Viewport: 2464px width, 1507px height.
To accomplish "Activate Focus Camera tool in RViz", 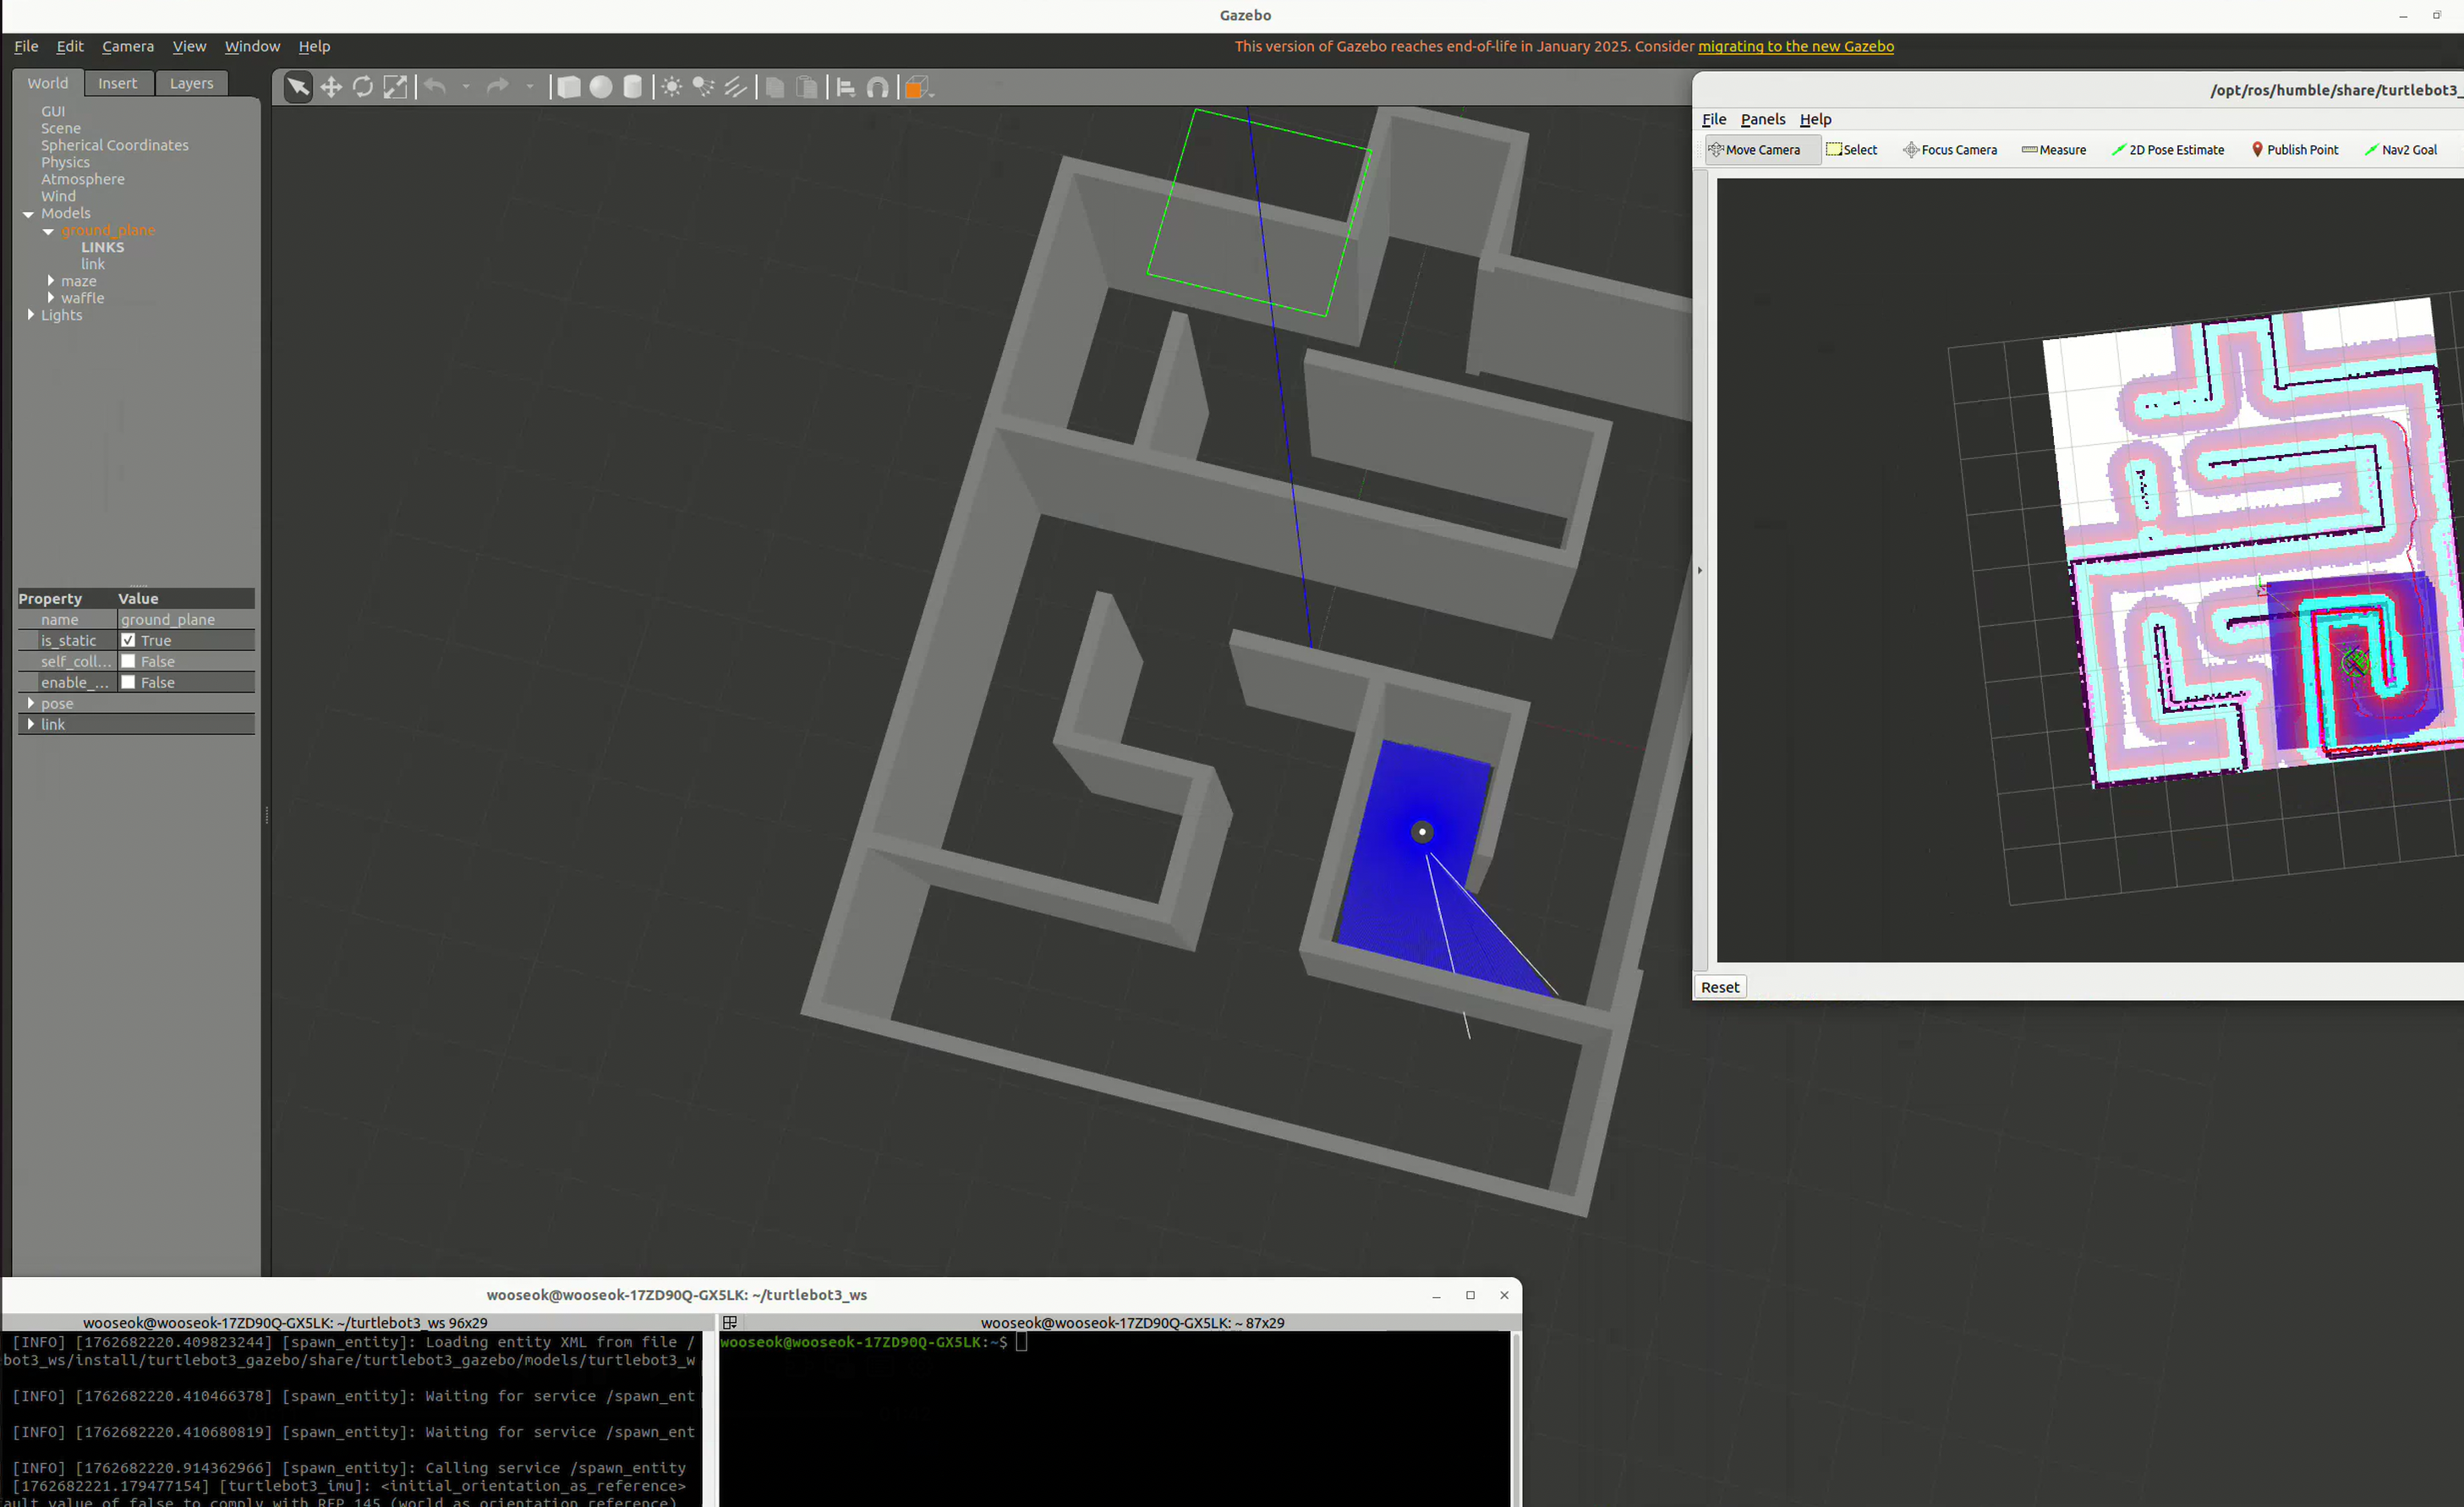I will (1950, 150).
